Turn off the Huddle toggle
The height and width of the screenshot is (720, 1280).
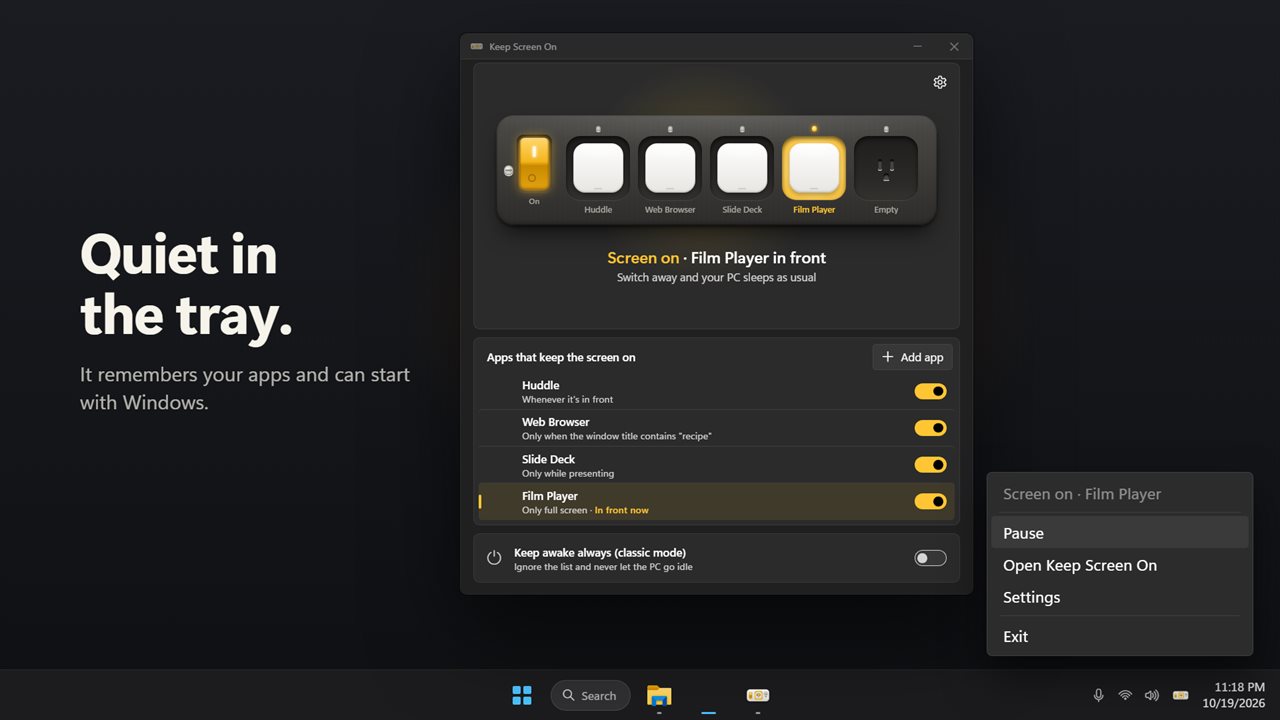930,391
